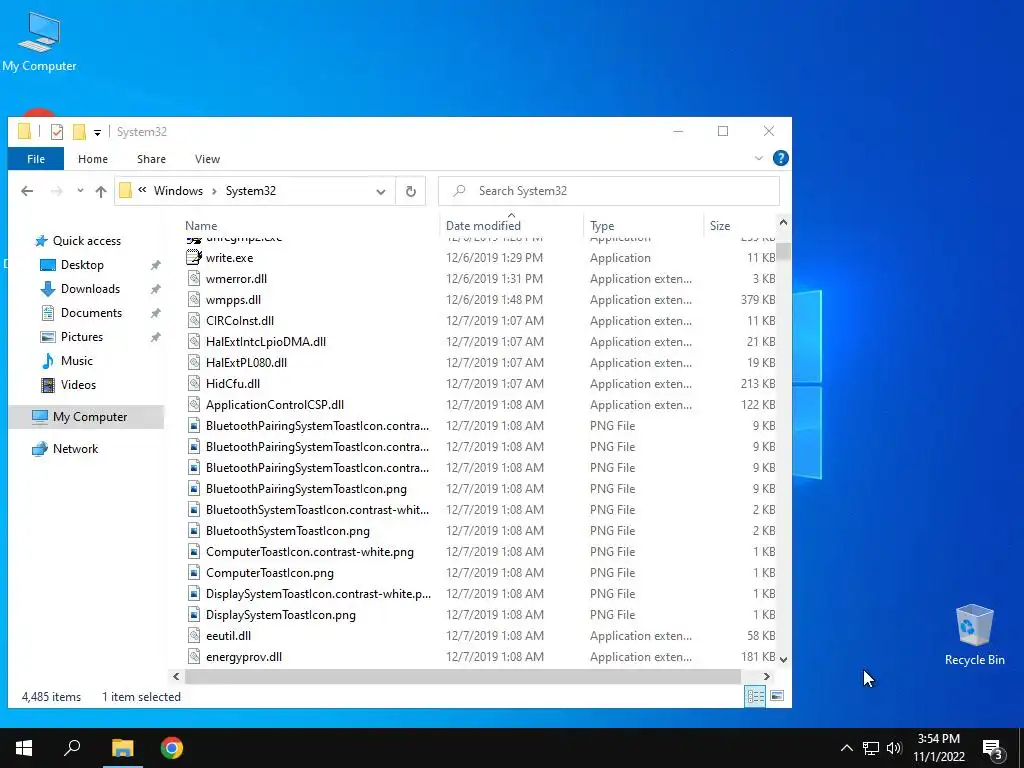Refresh the System32 folder view
Image resolution: width=1024 pixels, height=768 pixels.
(411, 191)
